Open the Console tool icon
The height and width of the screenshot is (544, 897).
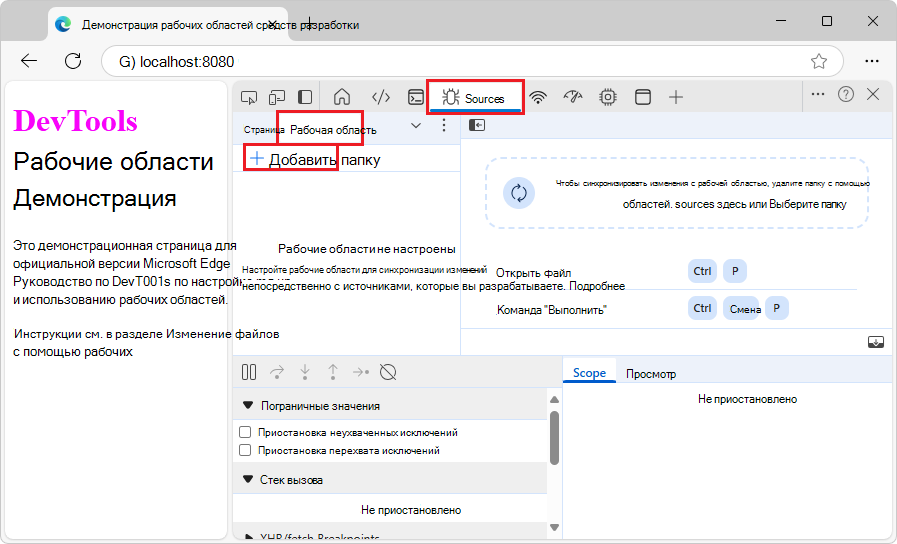tap(416, 97)
